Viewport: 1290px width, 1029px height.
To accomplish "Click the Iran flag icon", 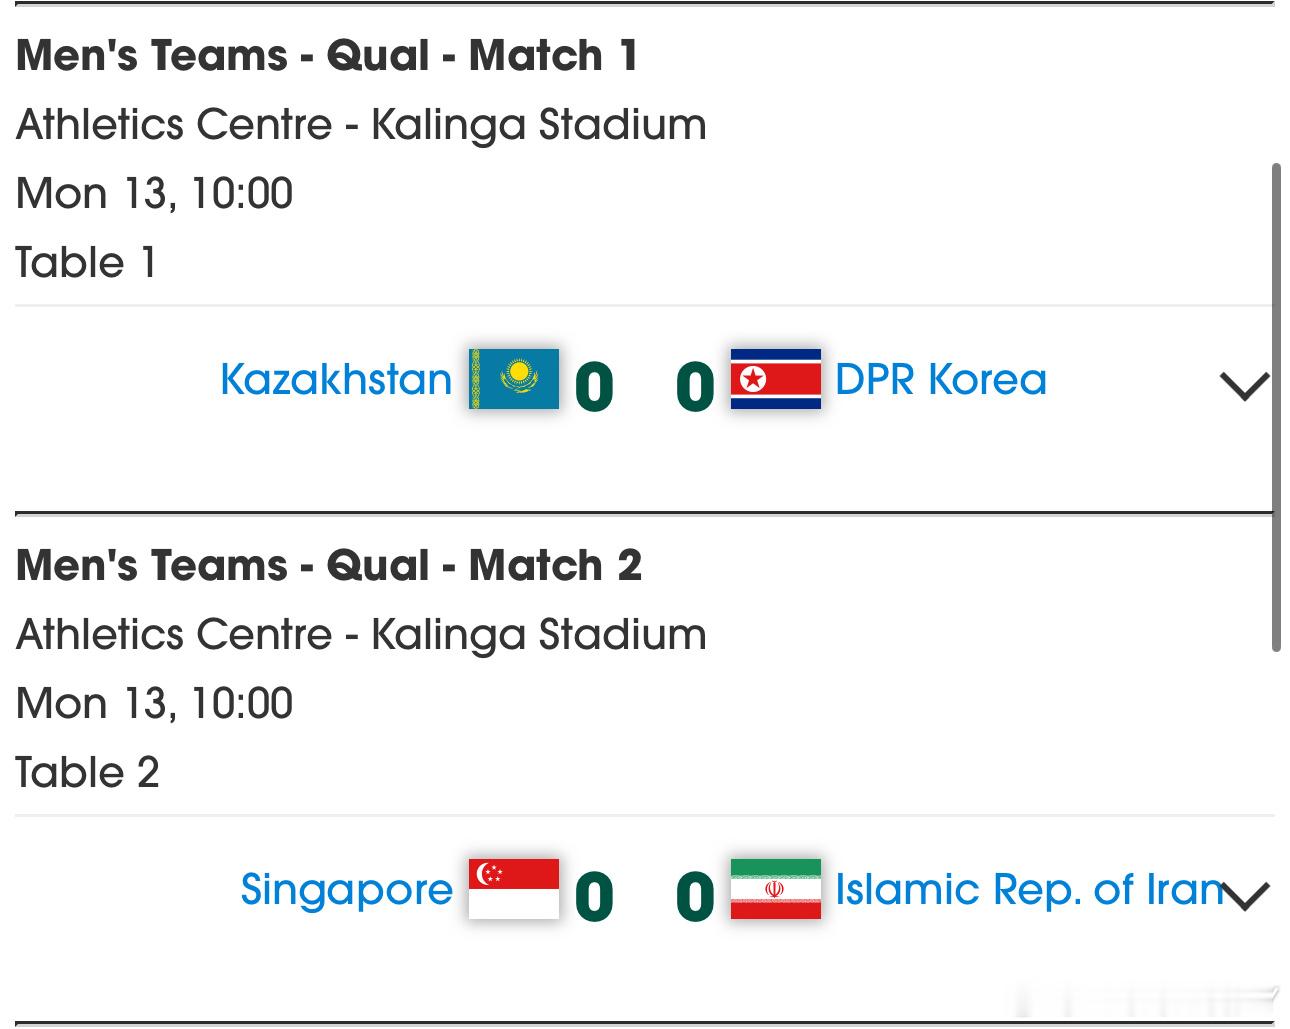I will [775, 889].
